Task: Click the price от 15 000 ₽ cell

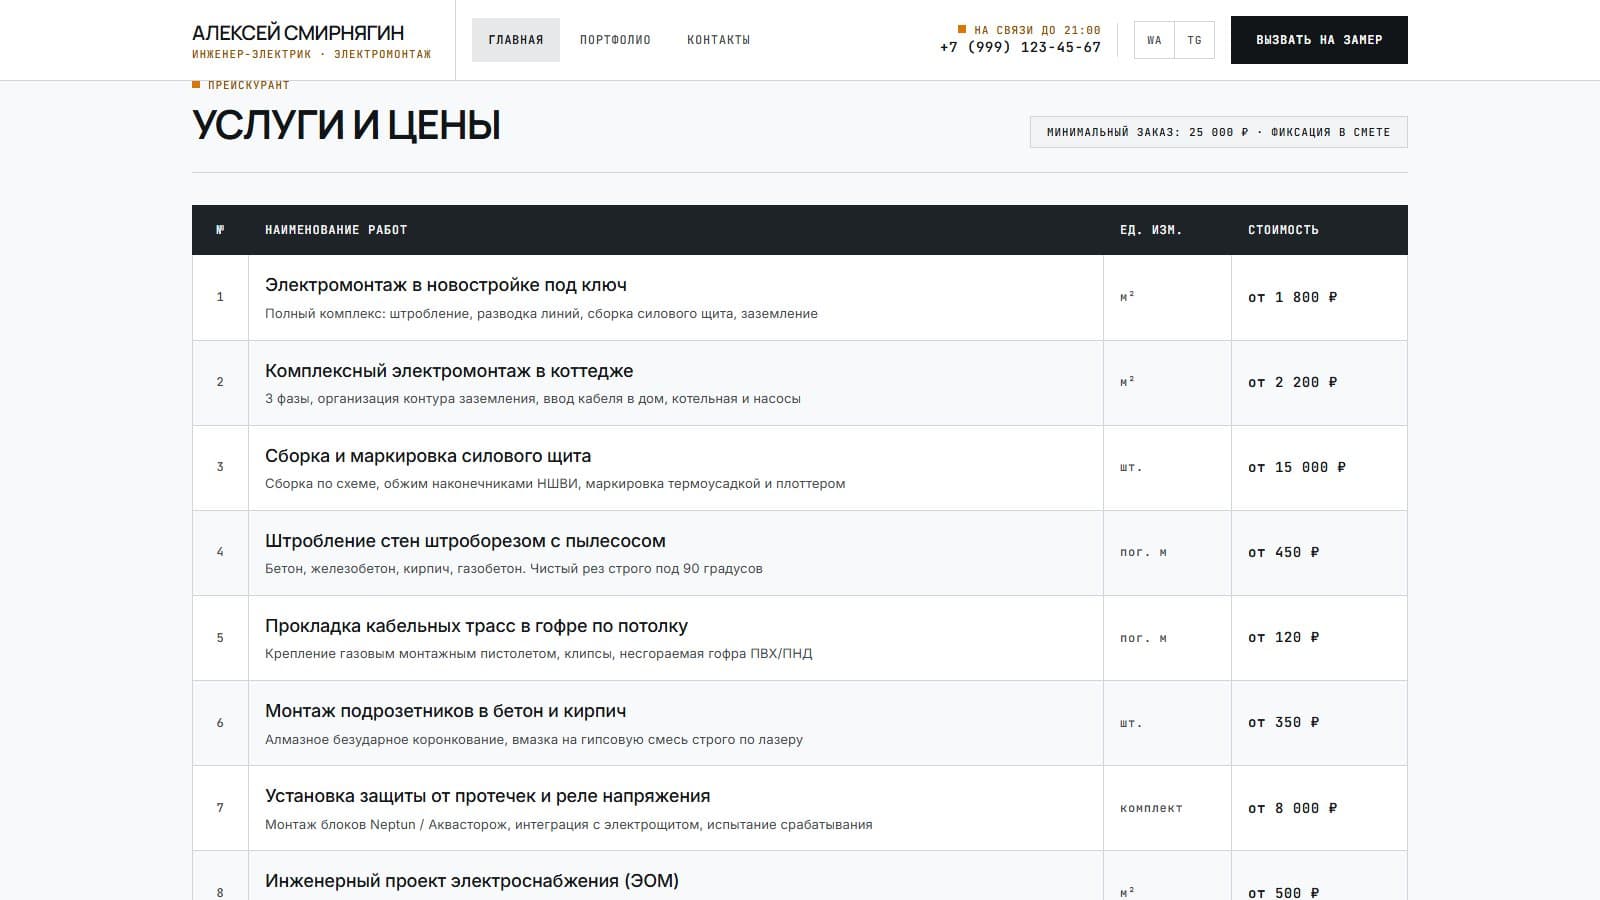Action: click(x=1319, y=468)
